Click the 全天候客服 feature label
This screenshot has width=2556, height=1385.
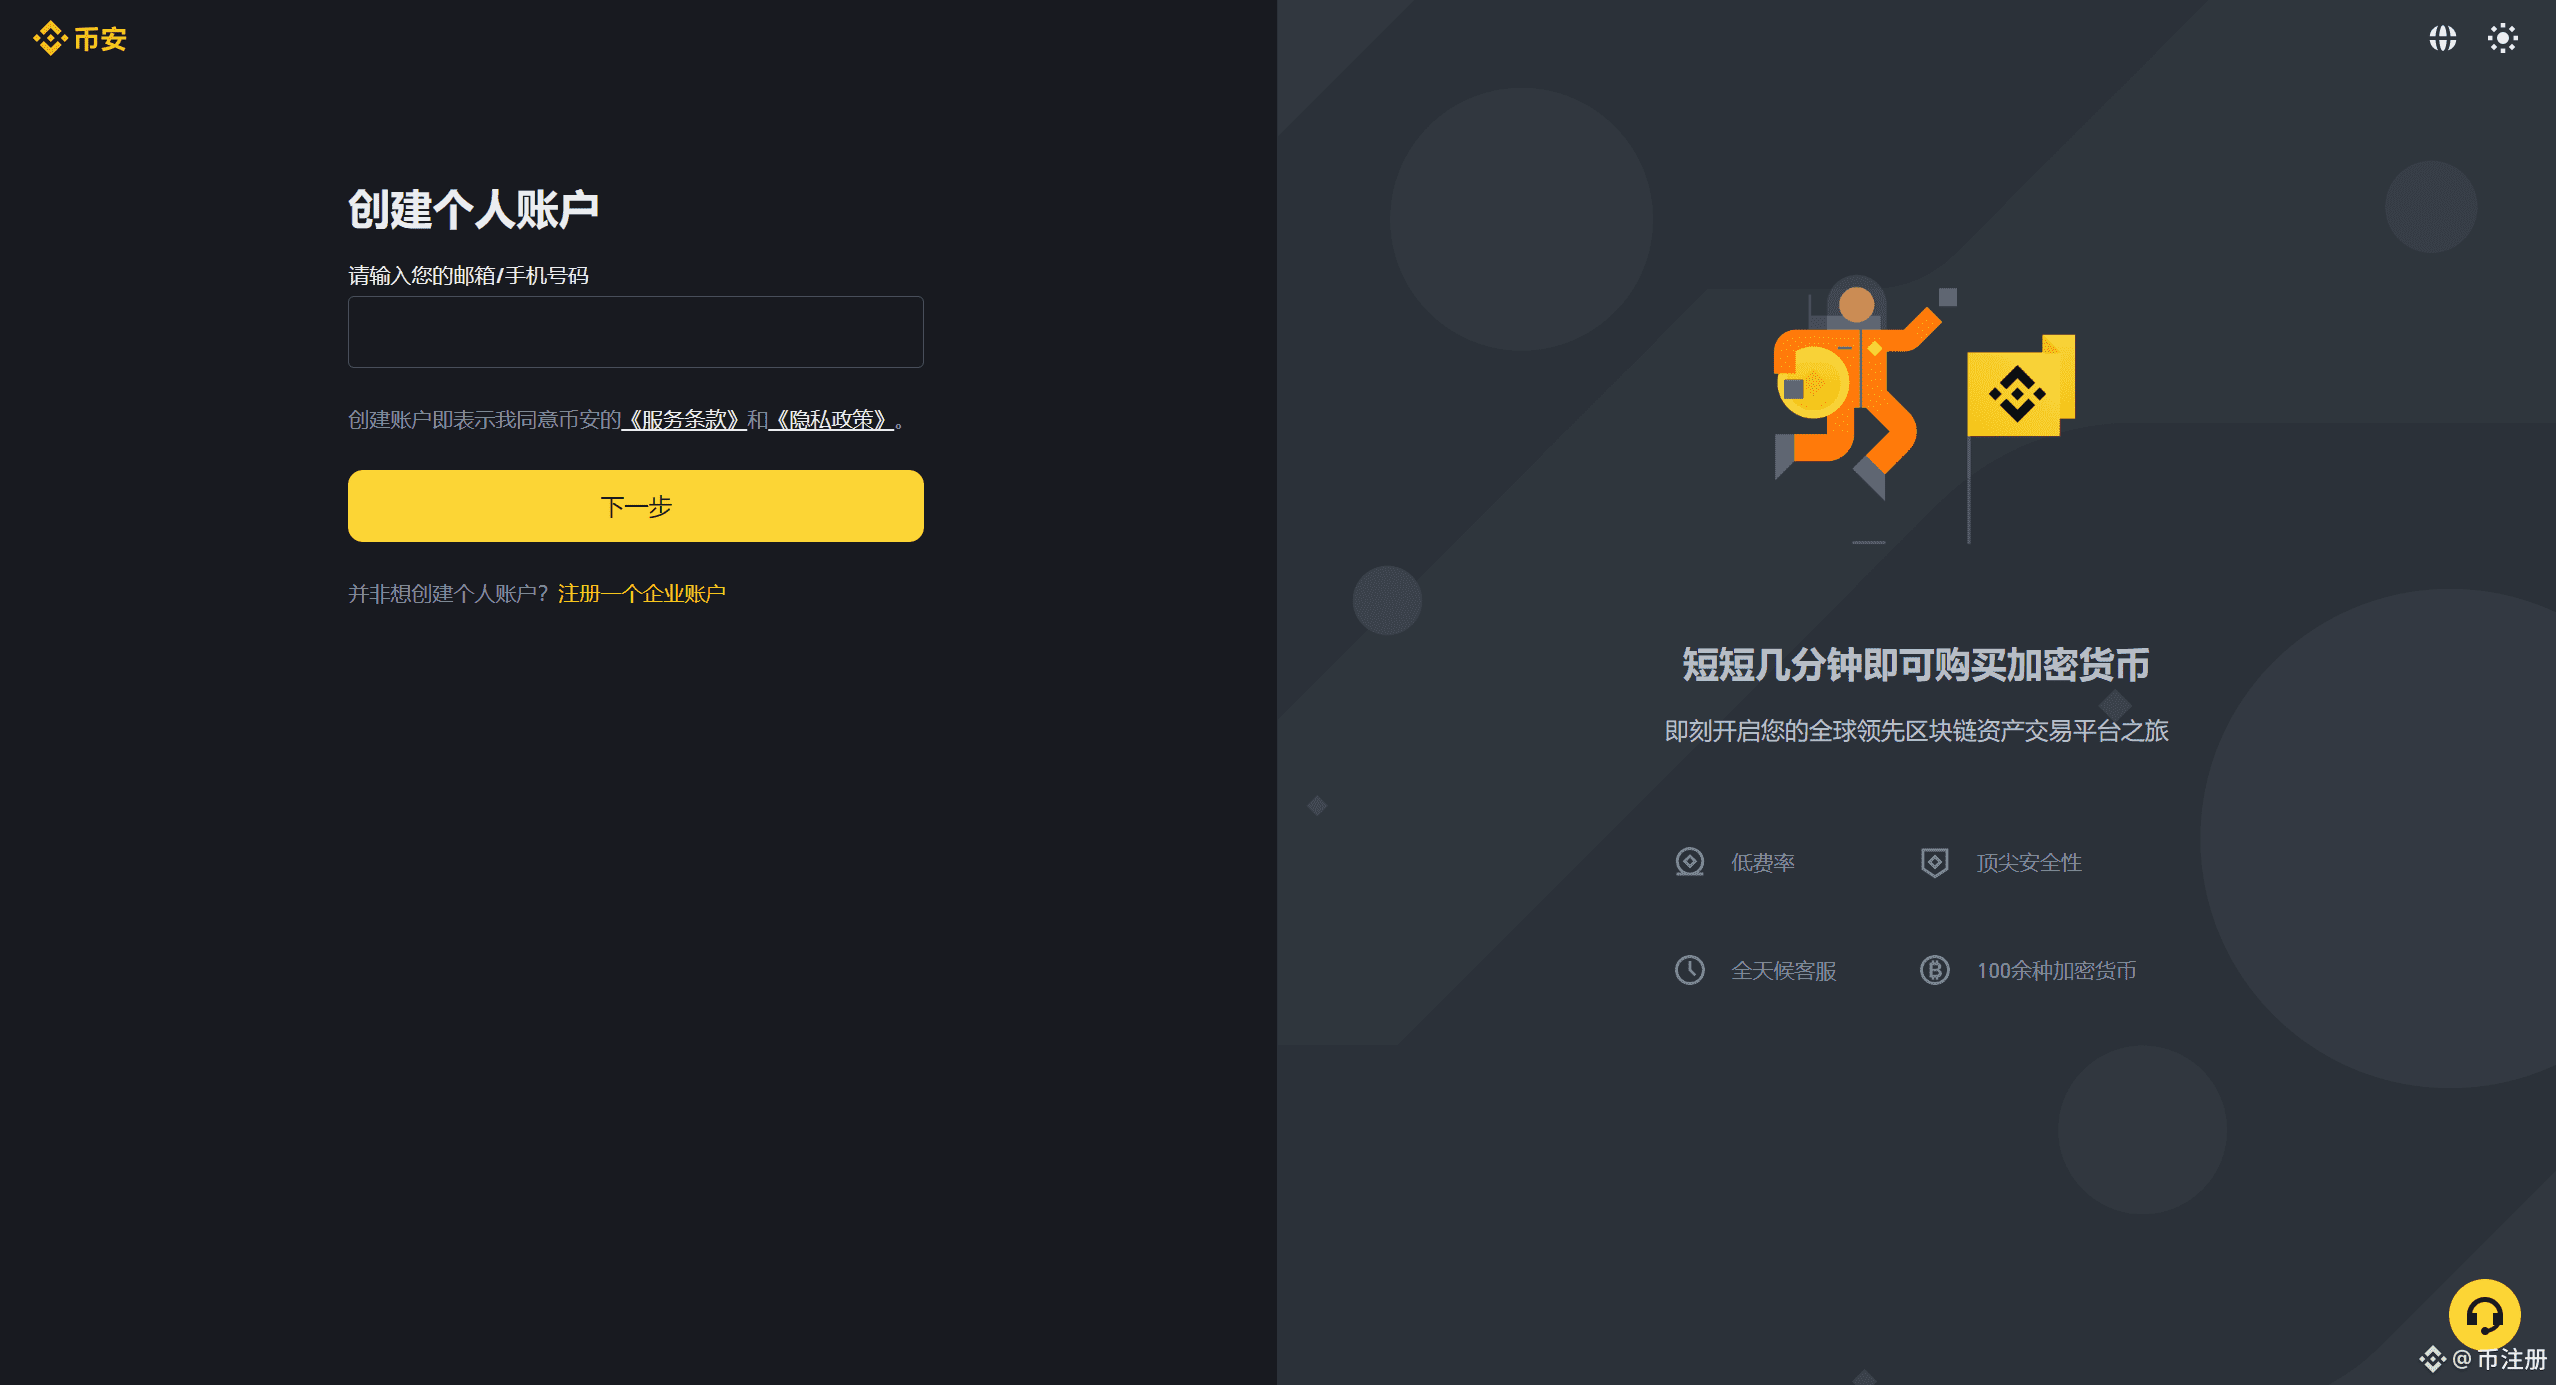click(x=1784, y=971)
